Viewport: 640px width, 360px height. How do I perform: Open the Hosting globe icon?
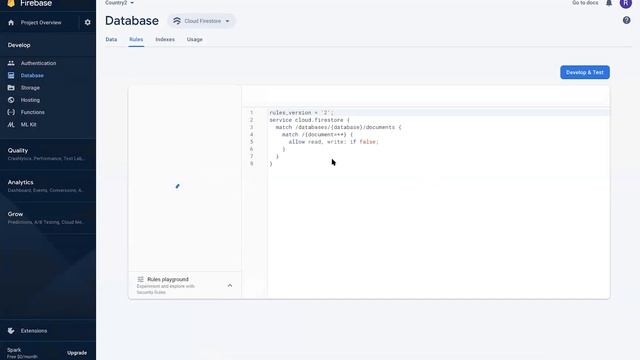11,100
